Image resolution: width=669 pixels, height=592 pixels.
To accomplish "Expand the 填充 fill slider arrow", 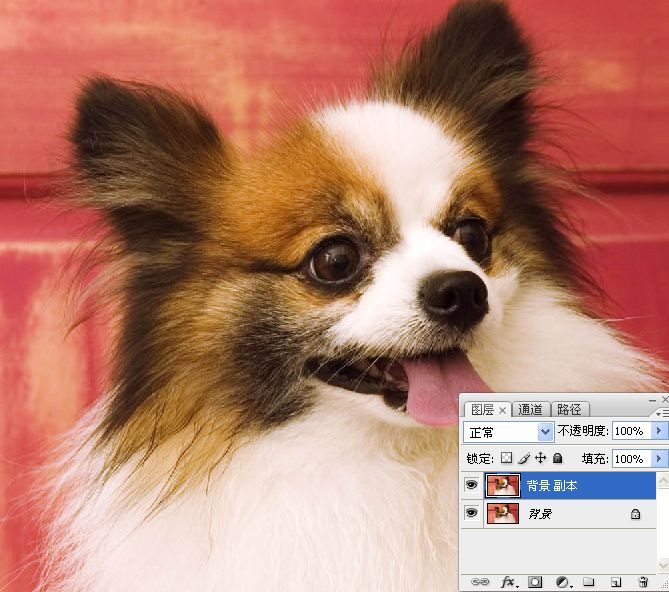I will 659,458.
